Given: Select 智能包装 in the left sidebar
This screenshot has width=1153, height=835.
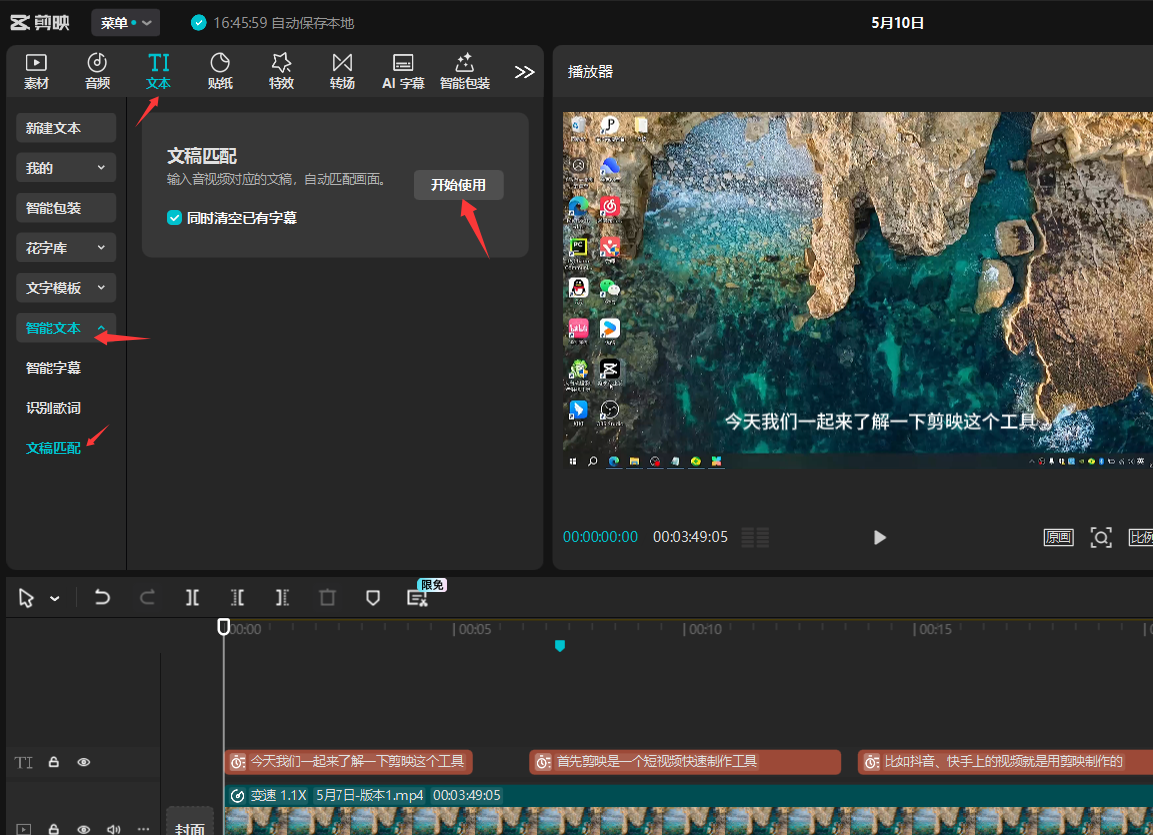Looking at the screenshot, I should (x=66, y=208).
